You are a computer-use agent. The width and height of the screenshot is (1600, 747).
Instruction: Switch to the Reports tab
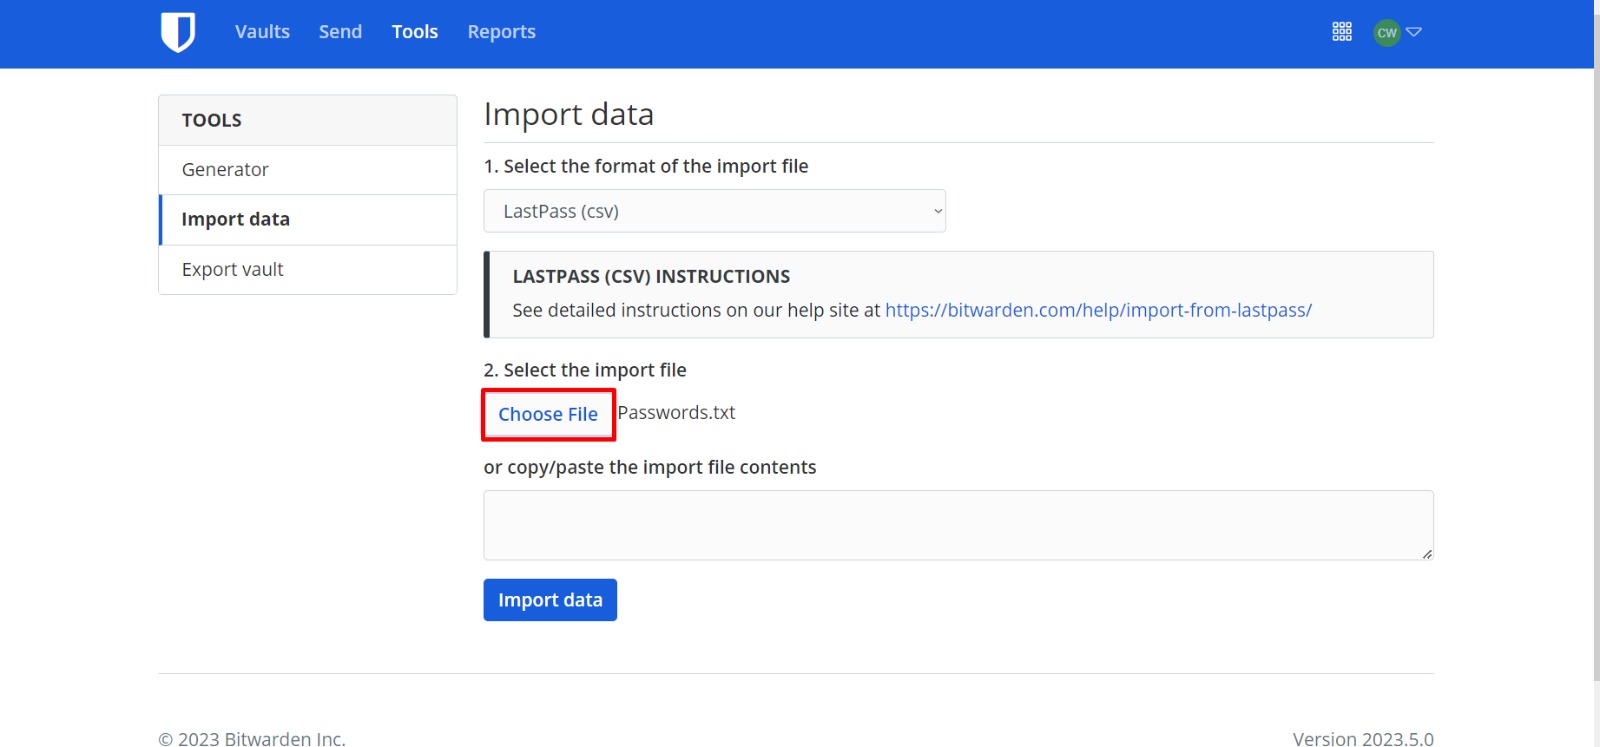pyautogui.click(x=501, y=32)
